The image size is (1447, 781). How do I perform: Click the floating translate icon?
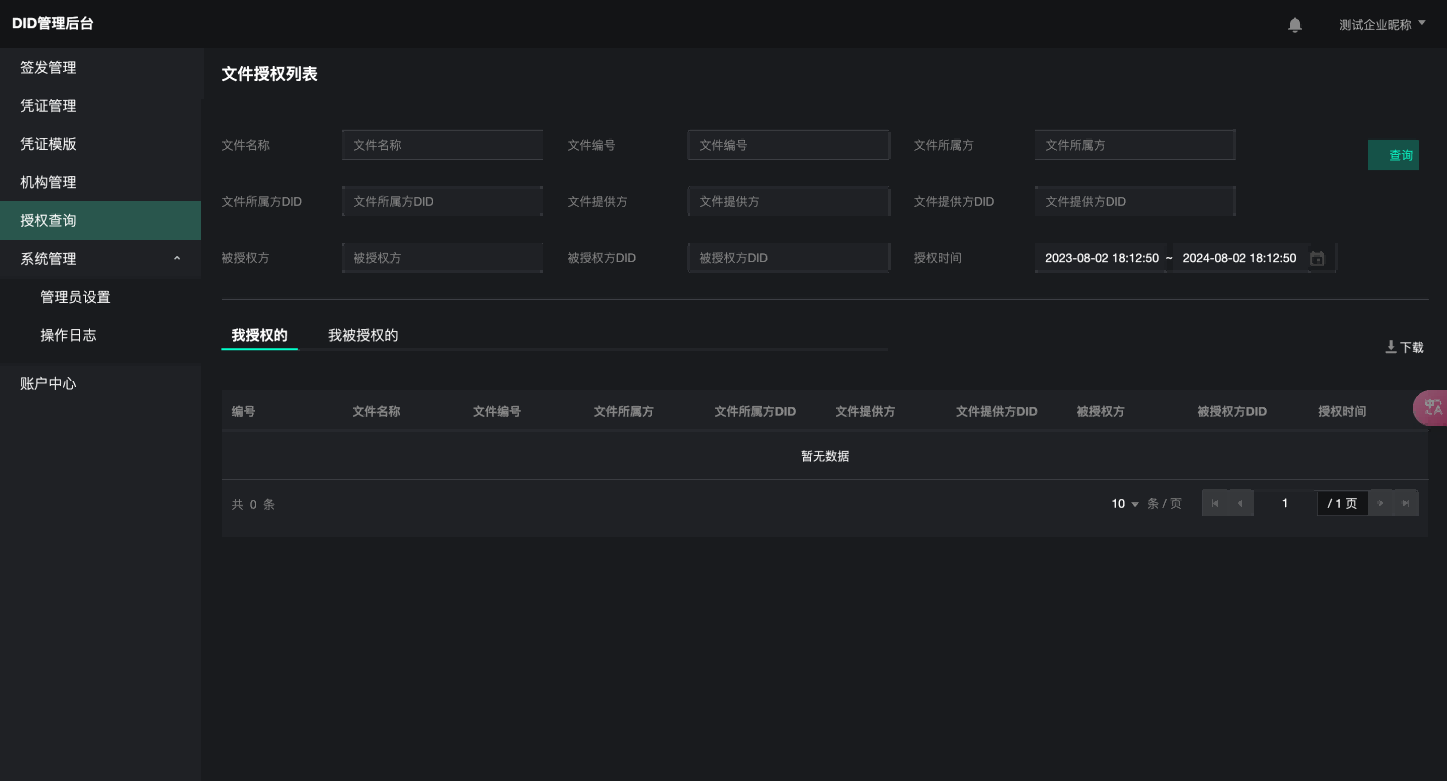pos(1432,408)
